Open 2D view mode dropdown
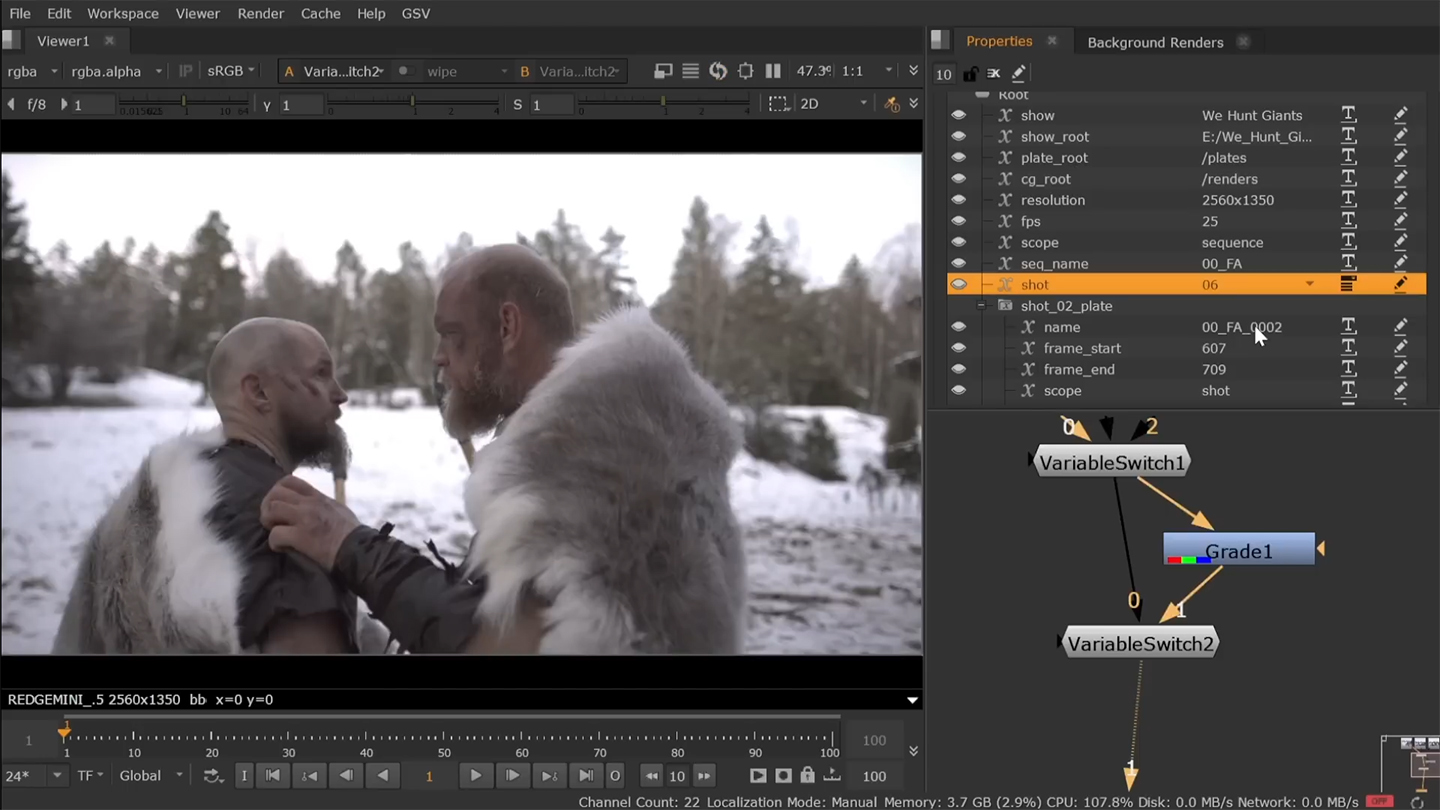 click(x=833, y=104)
